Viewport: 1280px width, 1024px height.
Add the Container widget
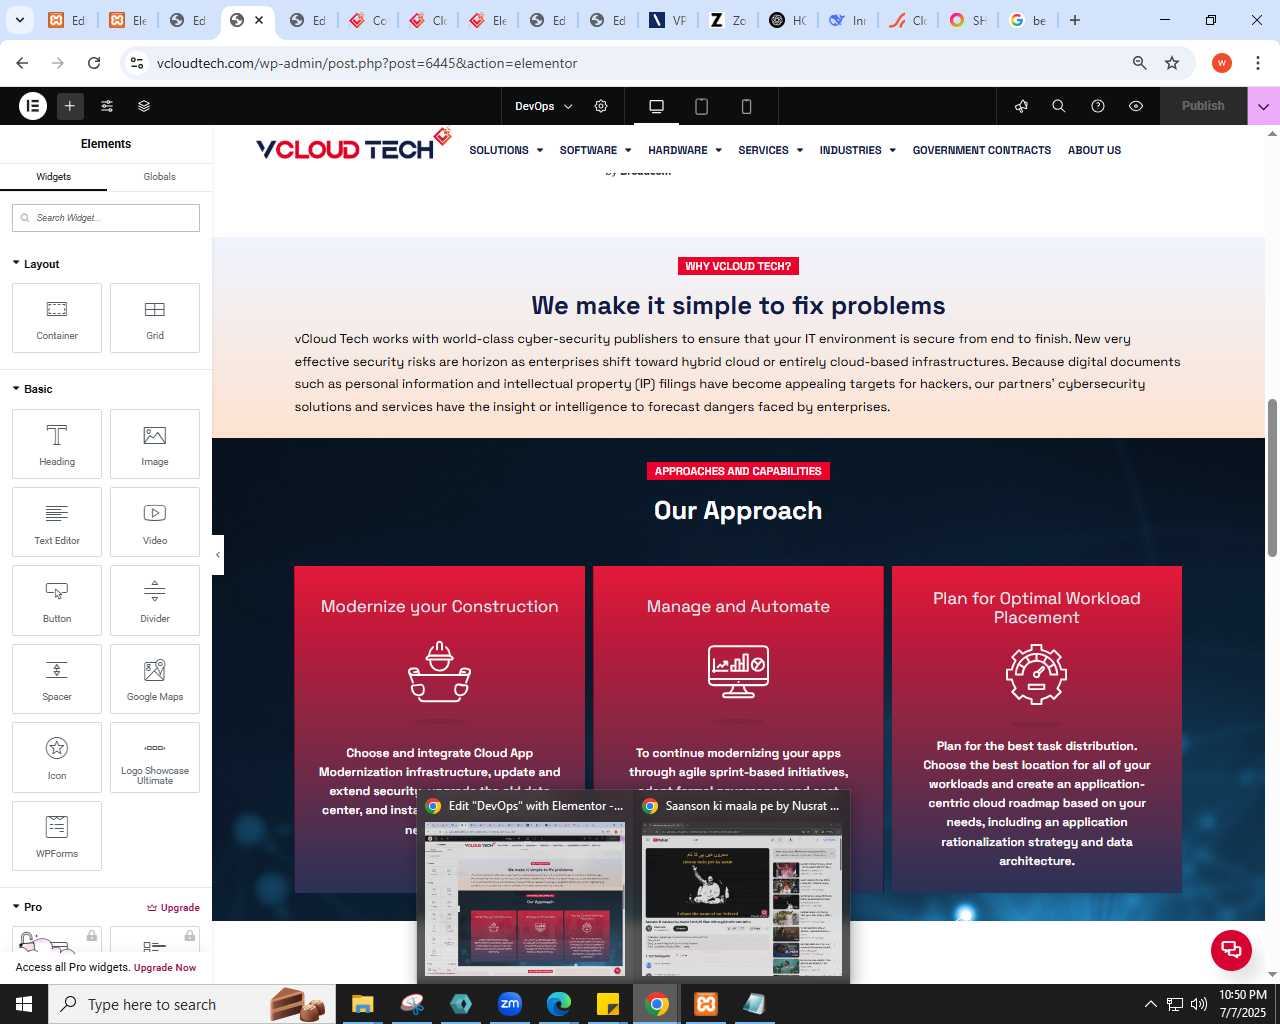tap(57, 318)
